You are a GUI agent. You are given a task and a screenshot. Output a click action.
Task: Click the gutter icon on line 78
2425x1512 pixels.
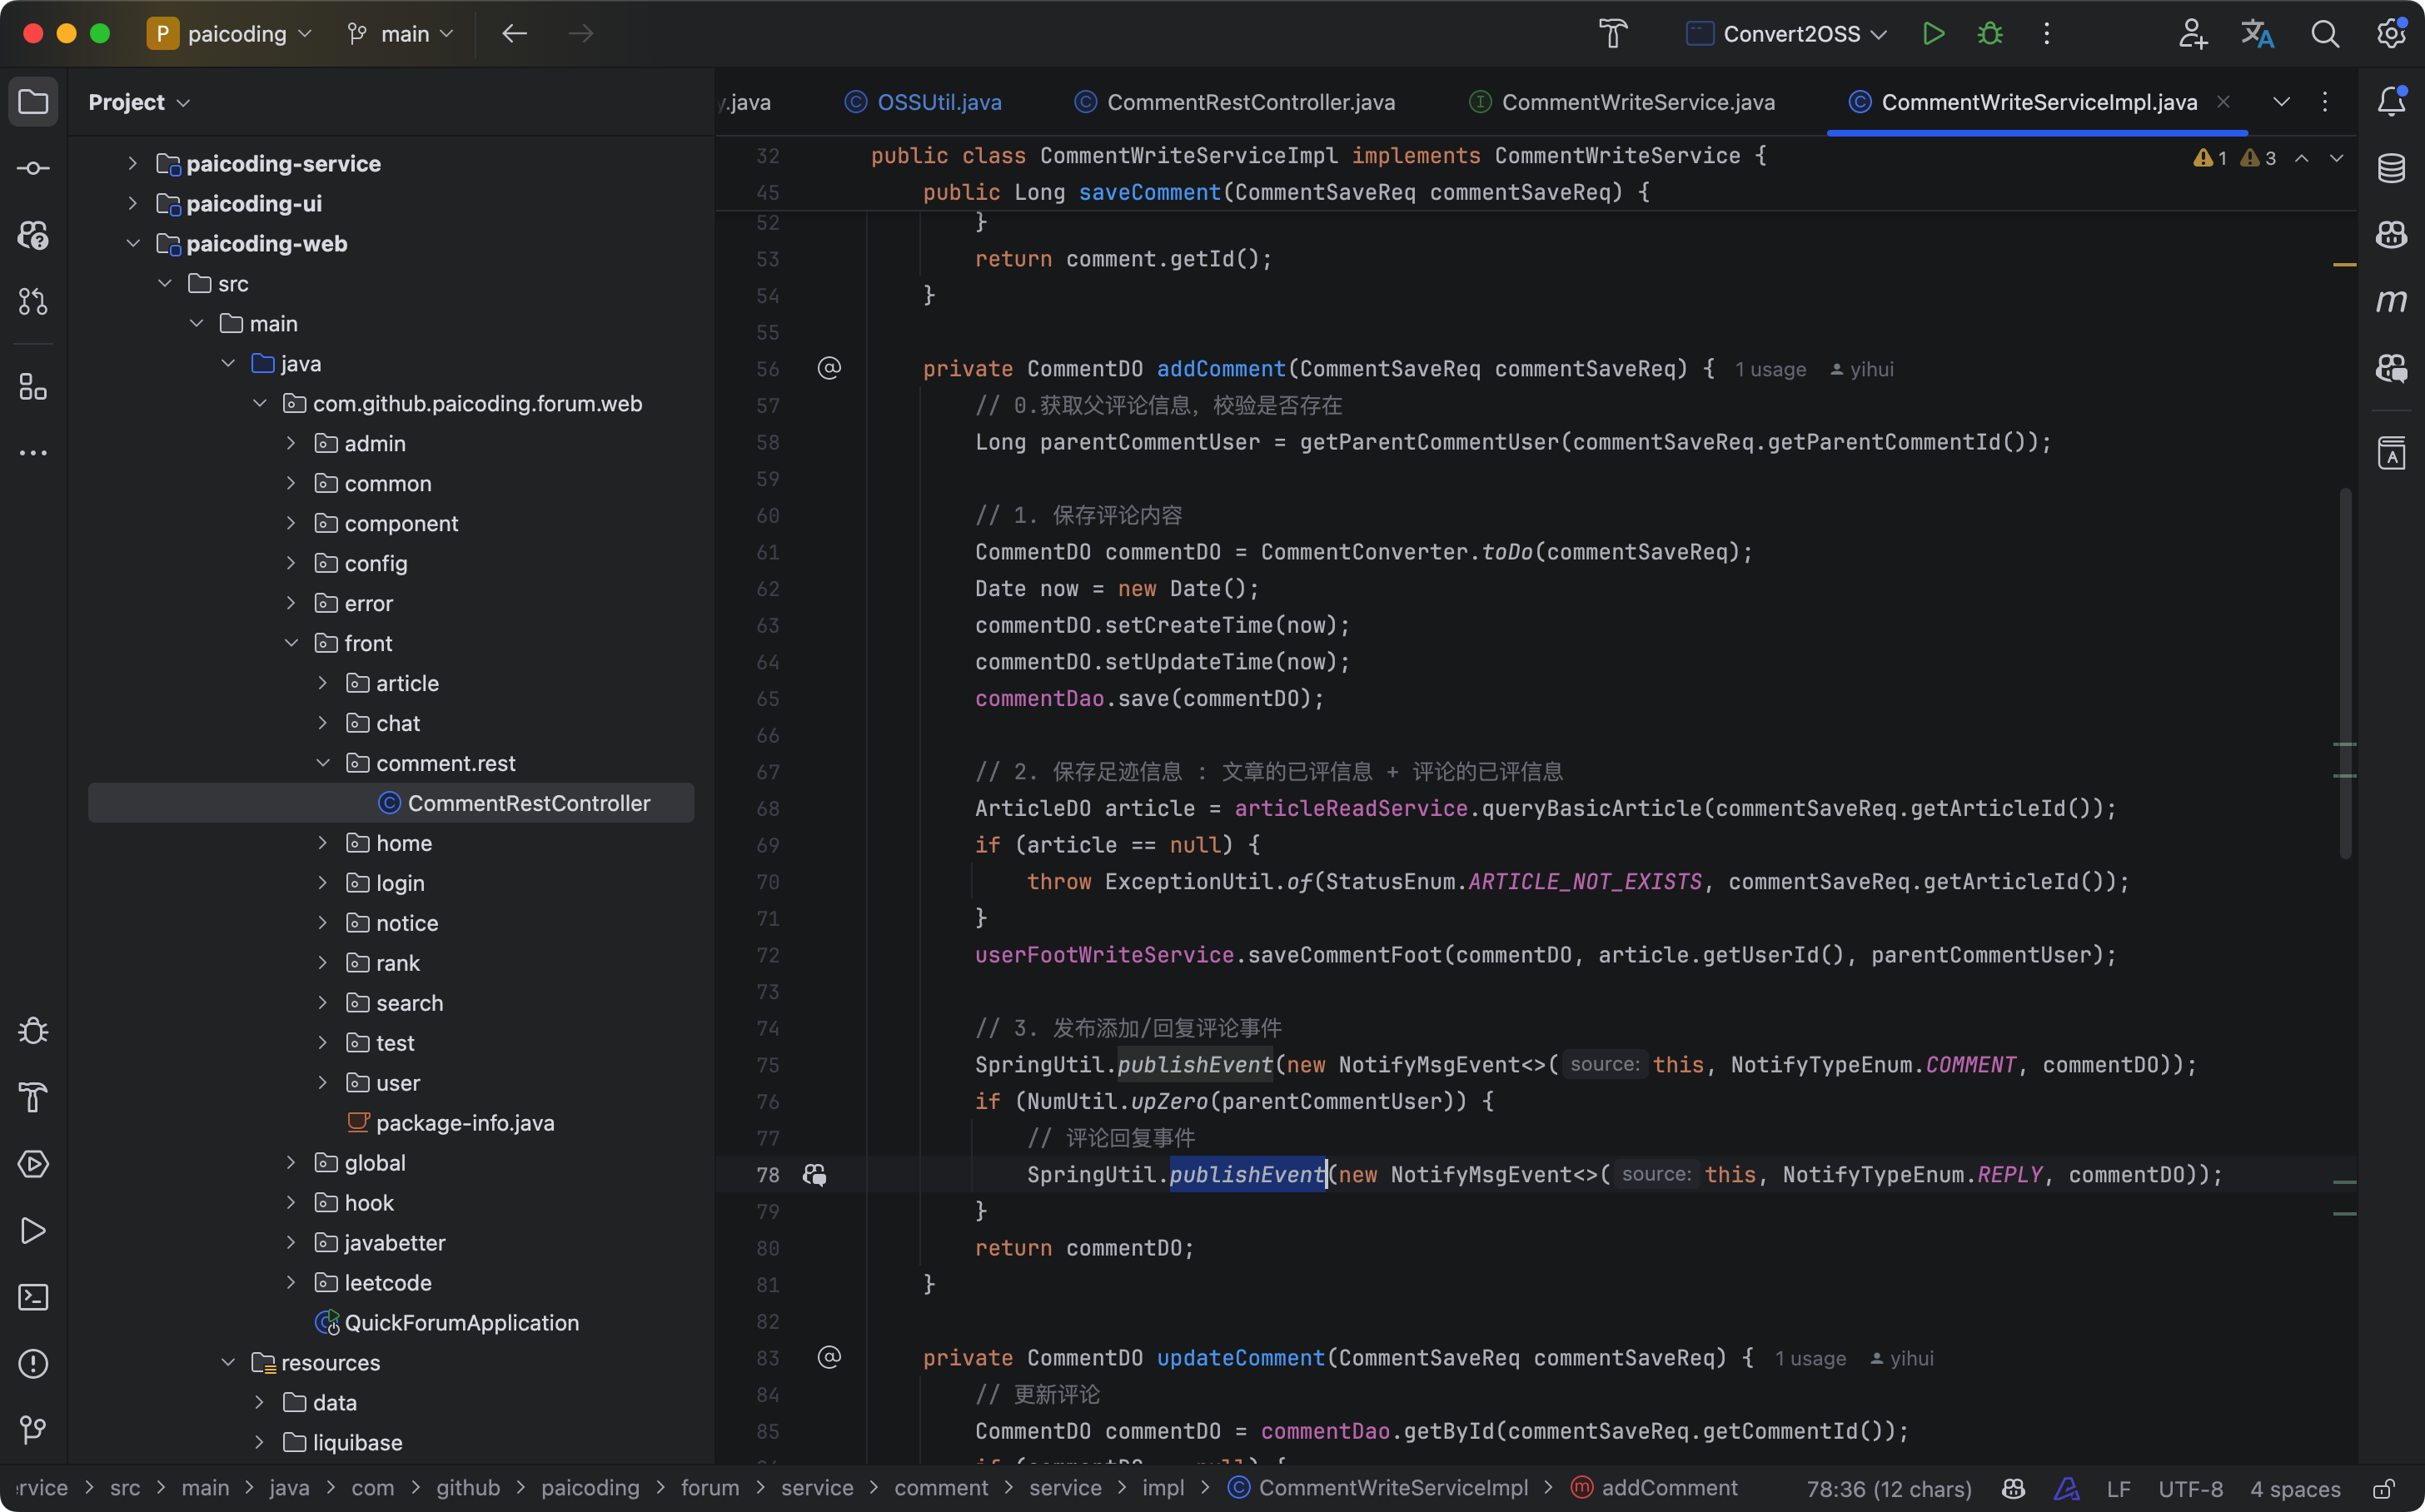coord(815,1175)
